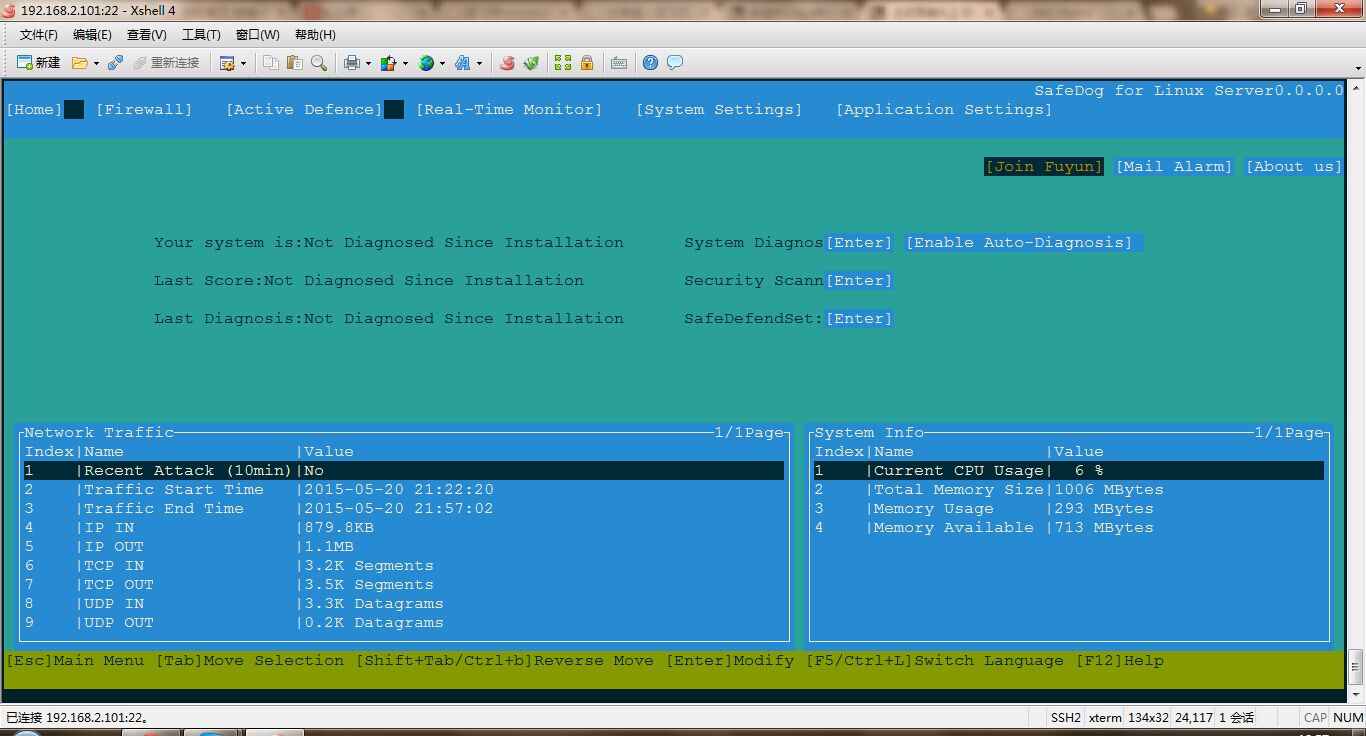1366x736 pixels.
Task: Click the keyboard mapping icon
Action: point(619,63)
